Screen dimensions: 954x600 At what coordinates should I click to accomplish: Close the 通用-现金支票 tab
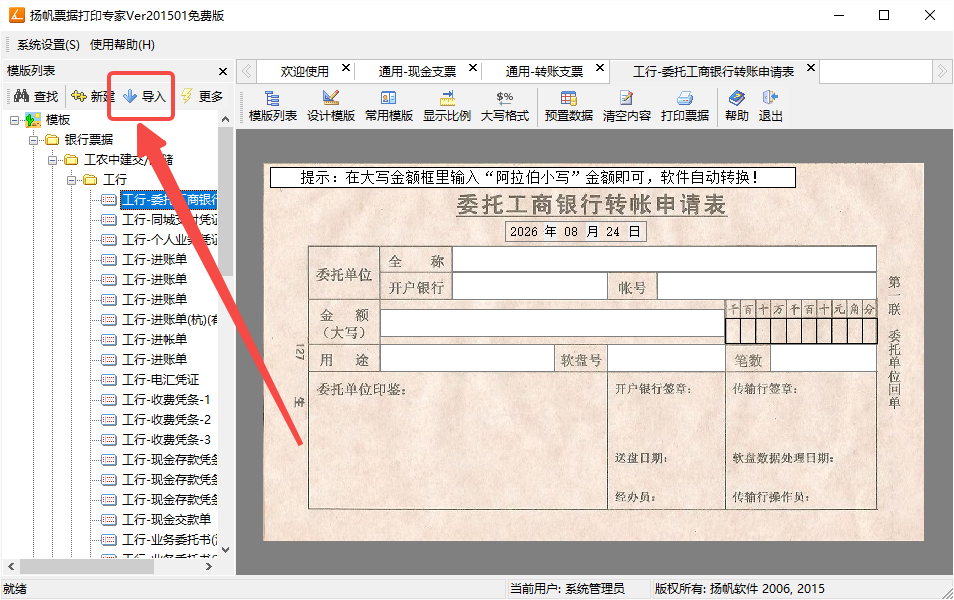[x=473, y=68]
